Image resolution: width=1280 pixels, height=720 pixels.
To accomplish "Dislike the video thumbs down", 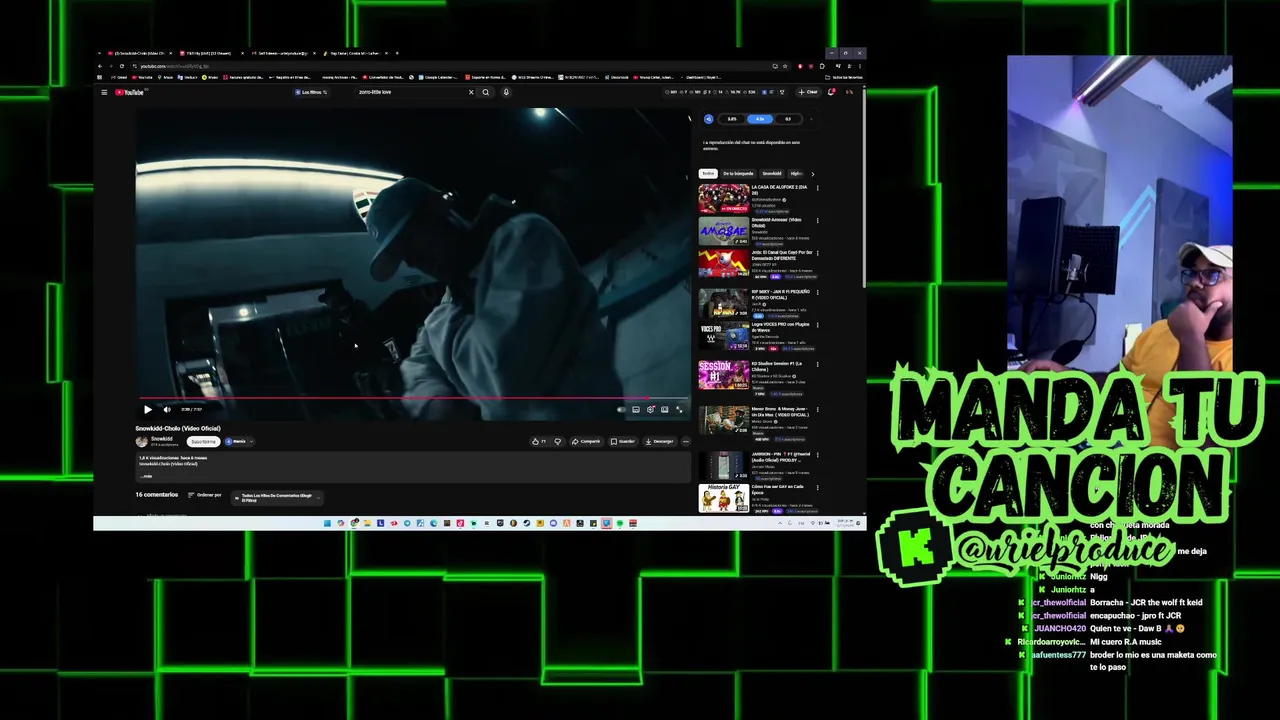I will coord(558,441).
